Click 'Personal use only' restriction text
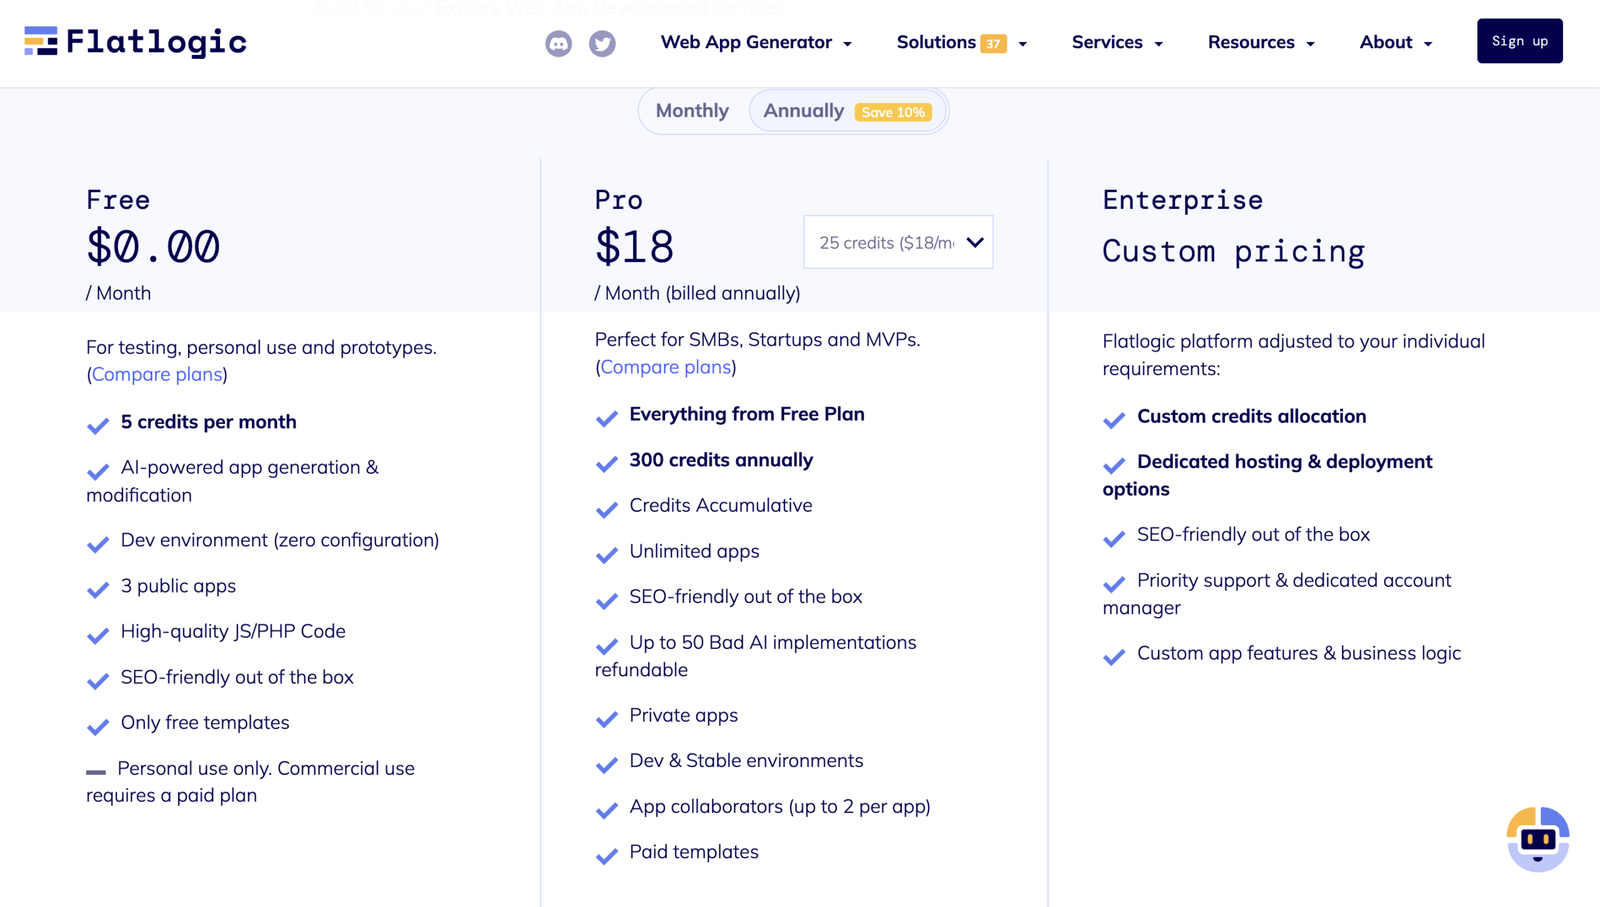 [x=250, y=782]
